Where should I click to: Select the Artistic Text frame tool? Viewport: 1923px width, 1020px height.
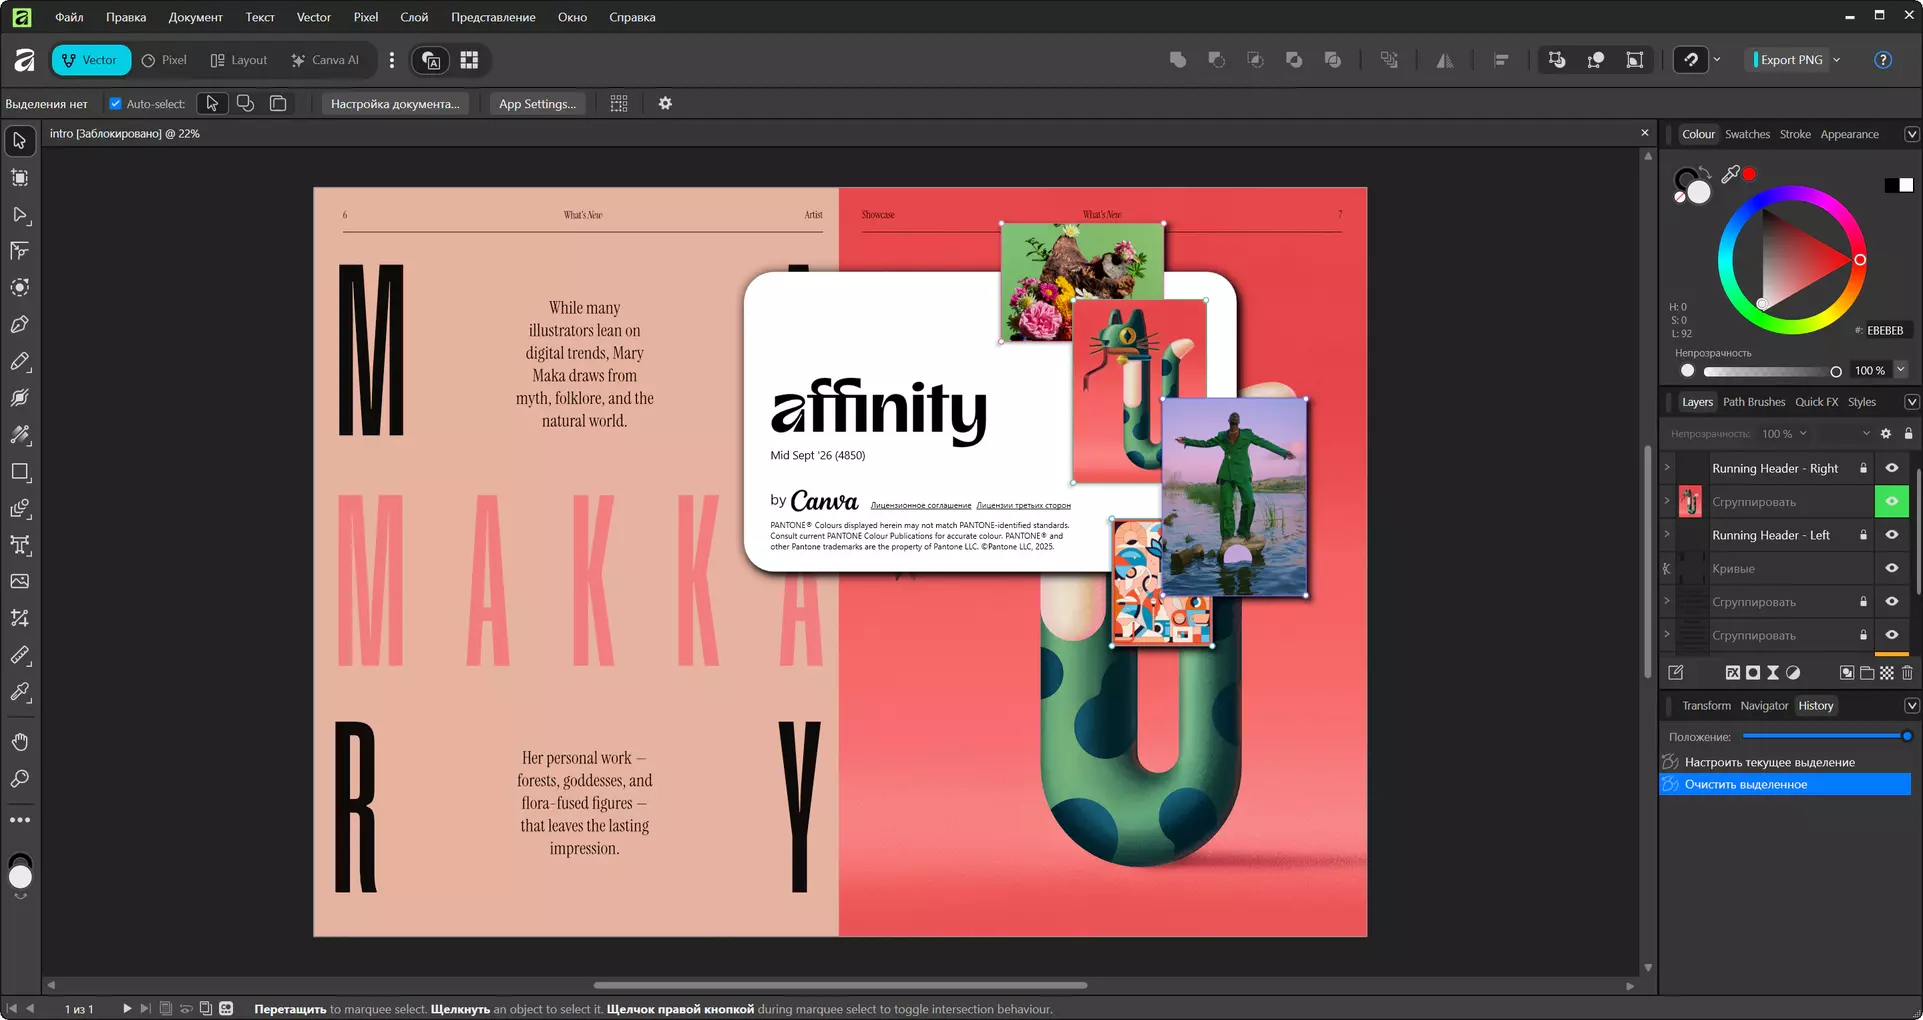click(x=20, y=545)
